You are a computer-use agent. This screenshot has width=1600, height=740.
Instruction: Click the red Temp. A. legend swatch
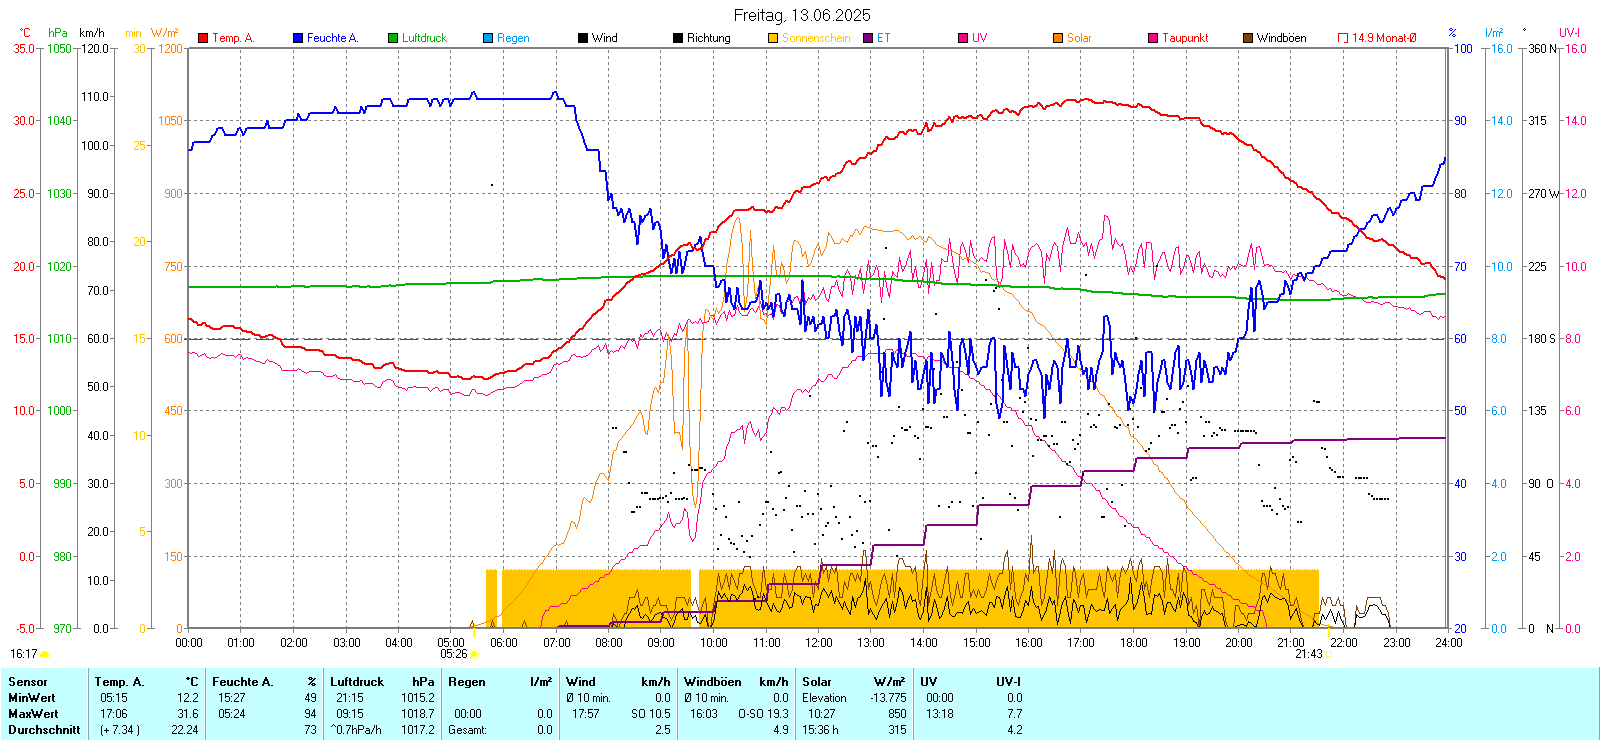click(203, 38)
